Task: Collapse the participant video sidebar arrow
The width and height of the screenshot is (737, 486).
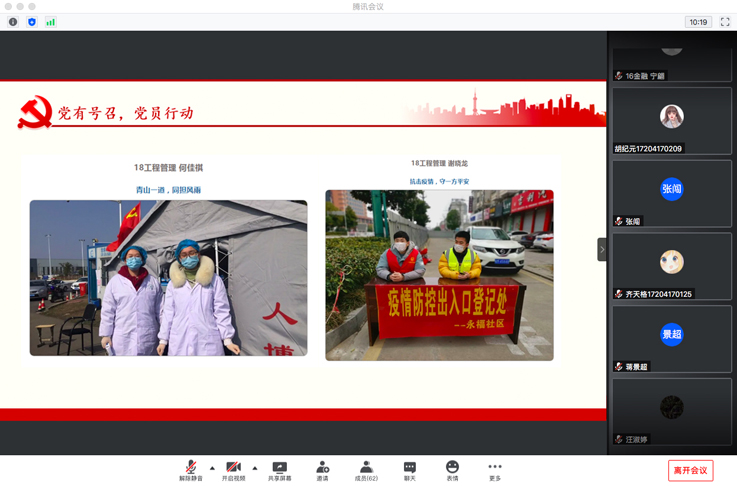Action: click(602, 249)
